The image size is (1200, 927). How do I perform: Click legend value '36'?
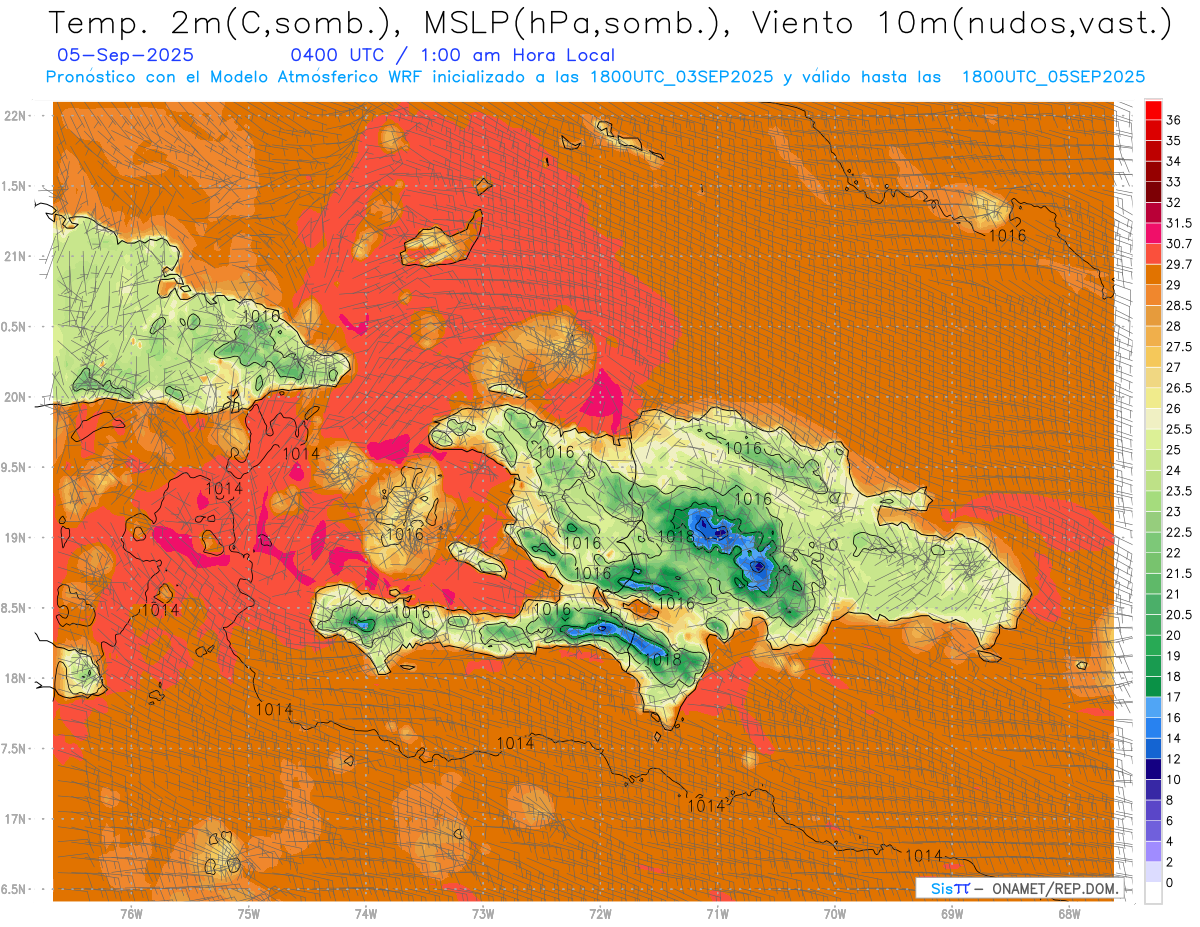point(1173,120)
